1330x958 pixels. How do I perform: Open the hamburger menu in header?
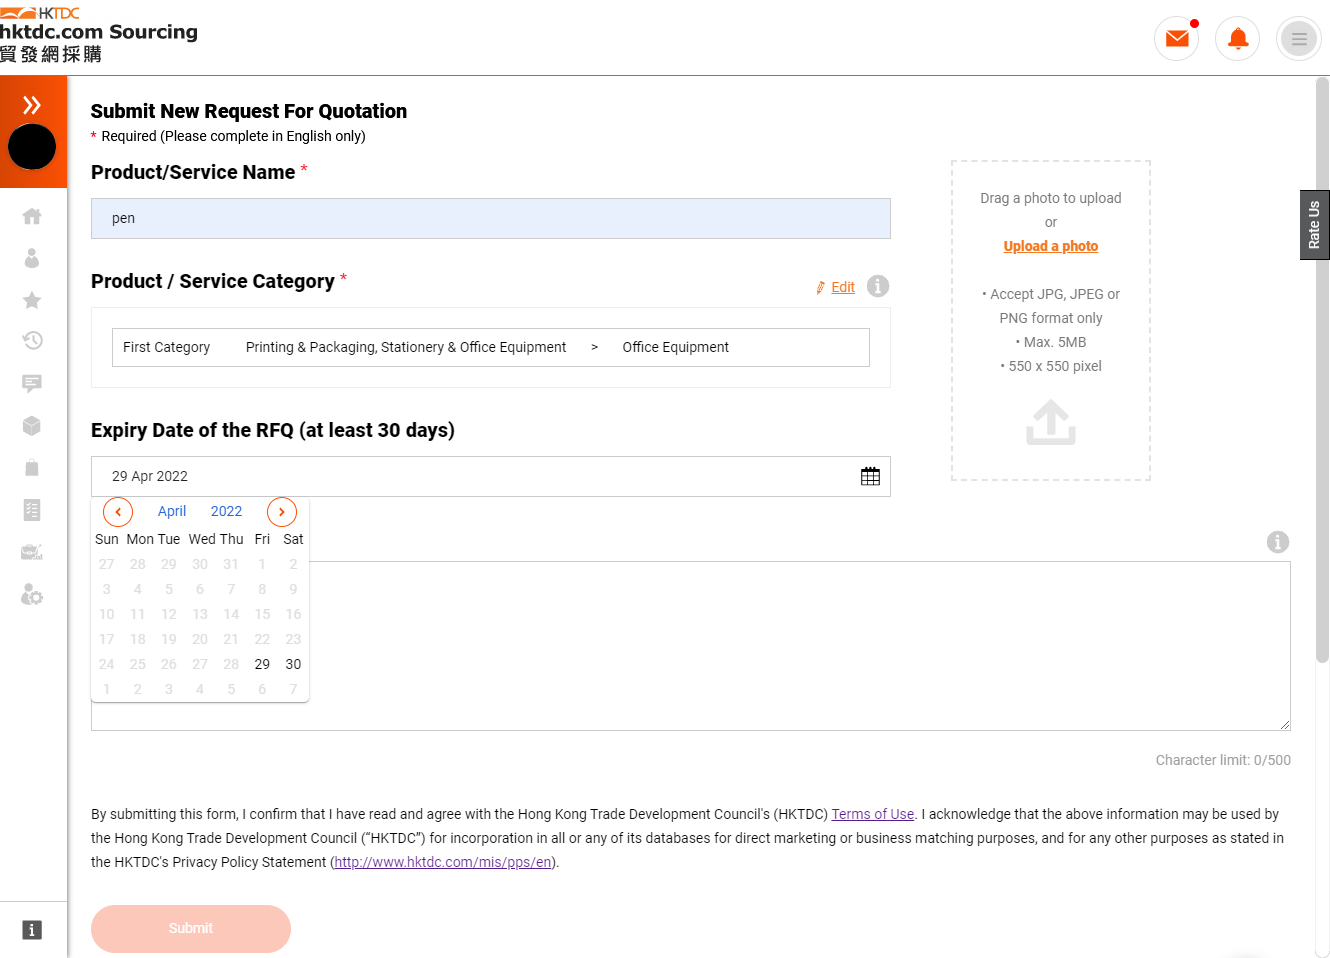click(1299, 40)
